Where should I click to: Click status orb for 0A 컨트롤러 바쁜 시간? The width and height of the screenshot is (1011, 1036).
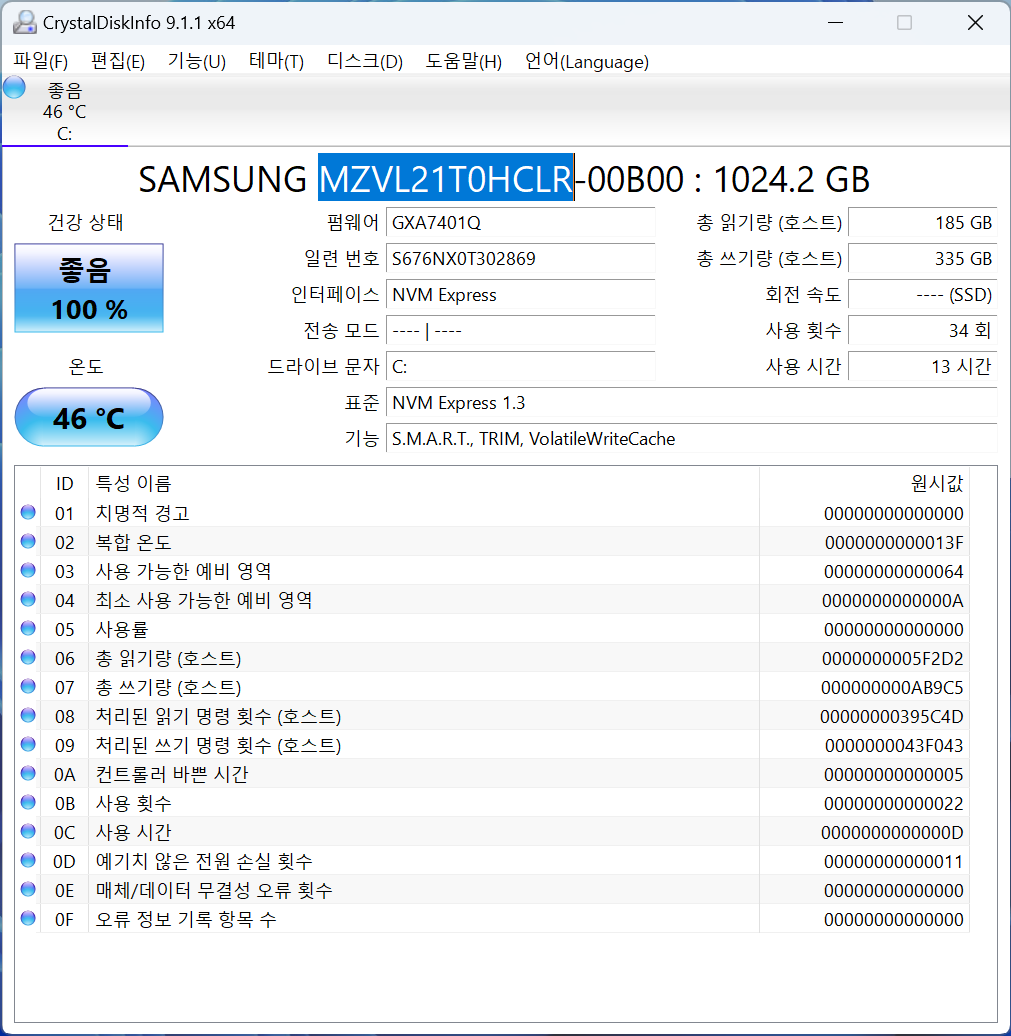point(28,773)
